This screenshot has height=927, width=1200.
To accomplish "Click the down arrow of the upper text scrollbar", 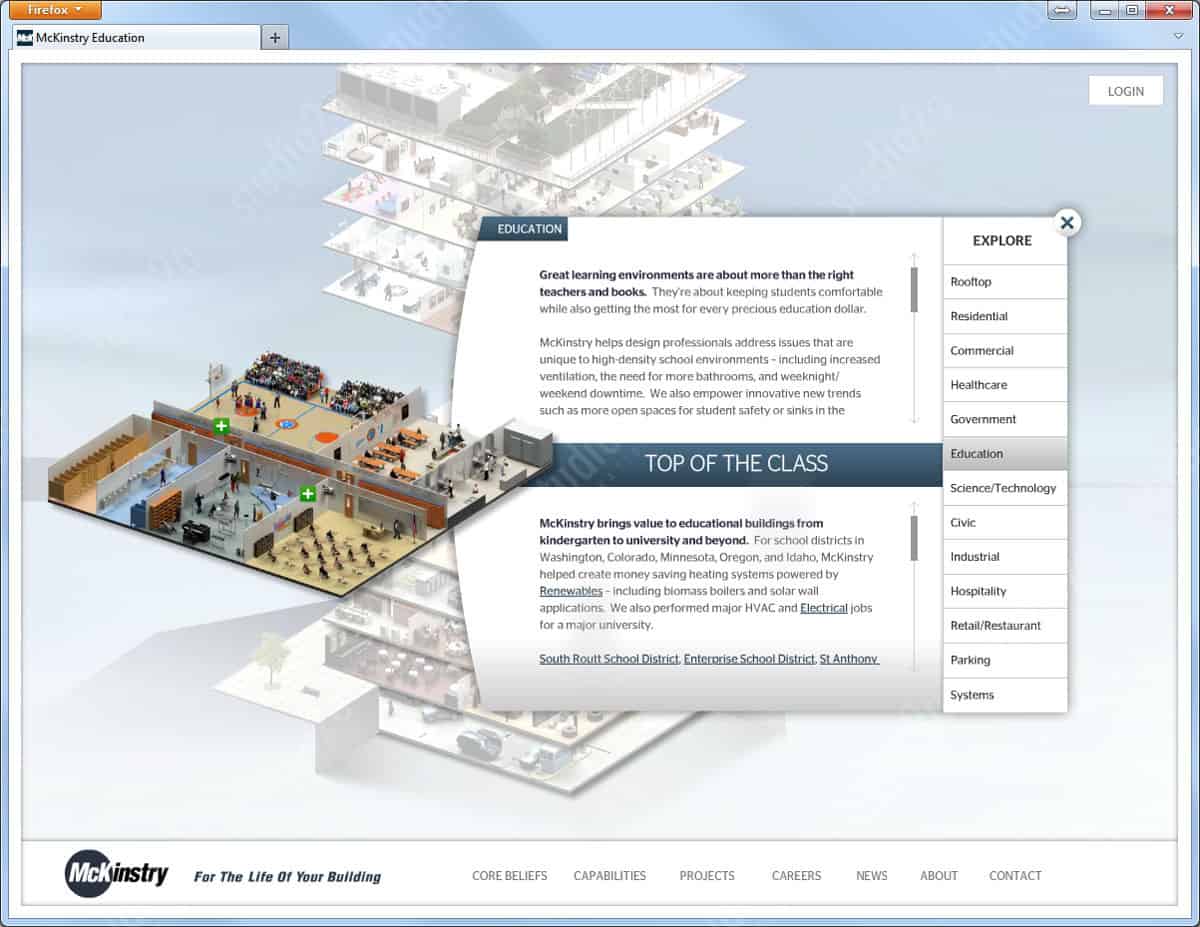I will coord(914,419).
